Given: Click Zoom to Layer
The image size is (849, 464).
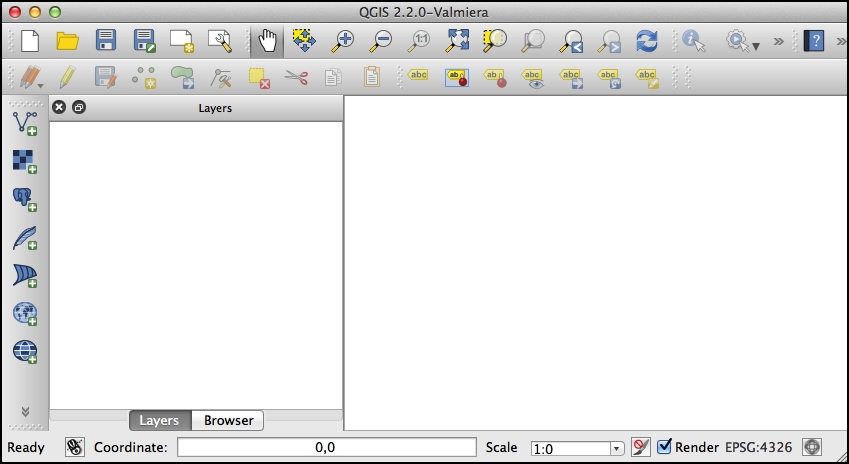Looking at the screenshot, I should tap(533, 41).
